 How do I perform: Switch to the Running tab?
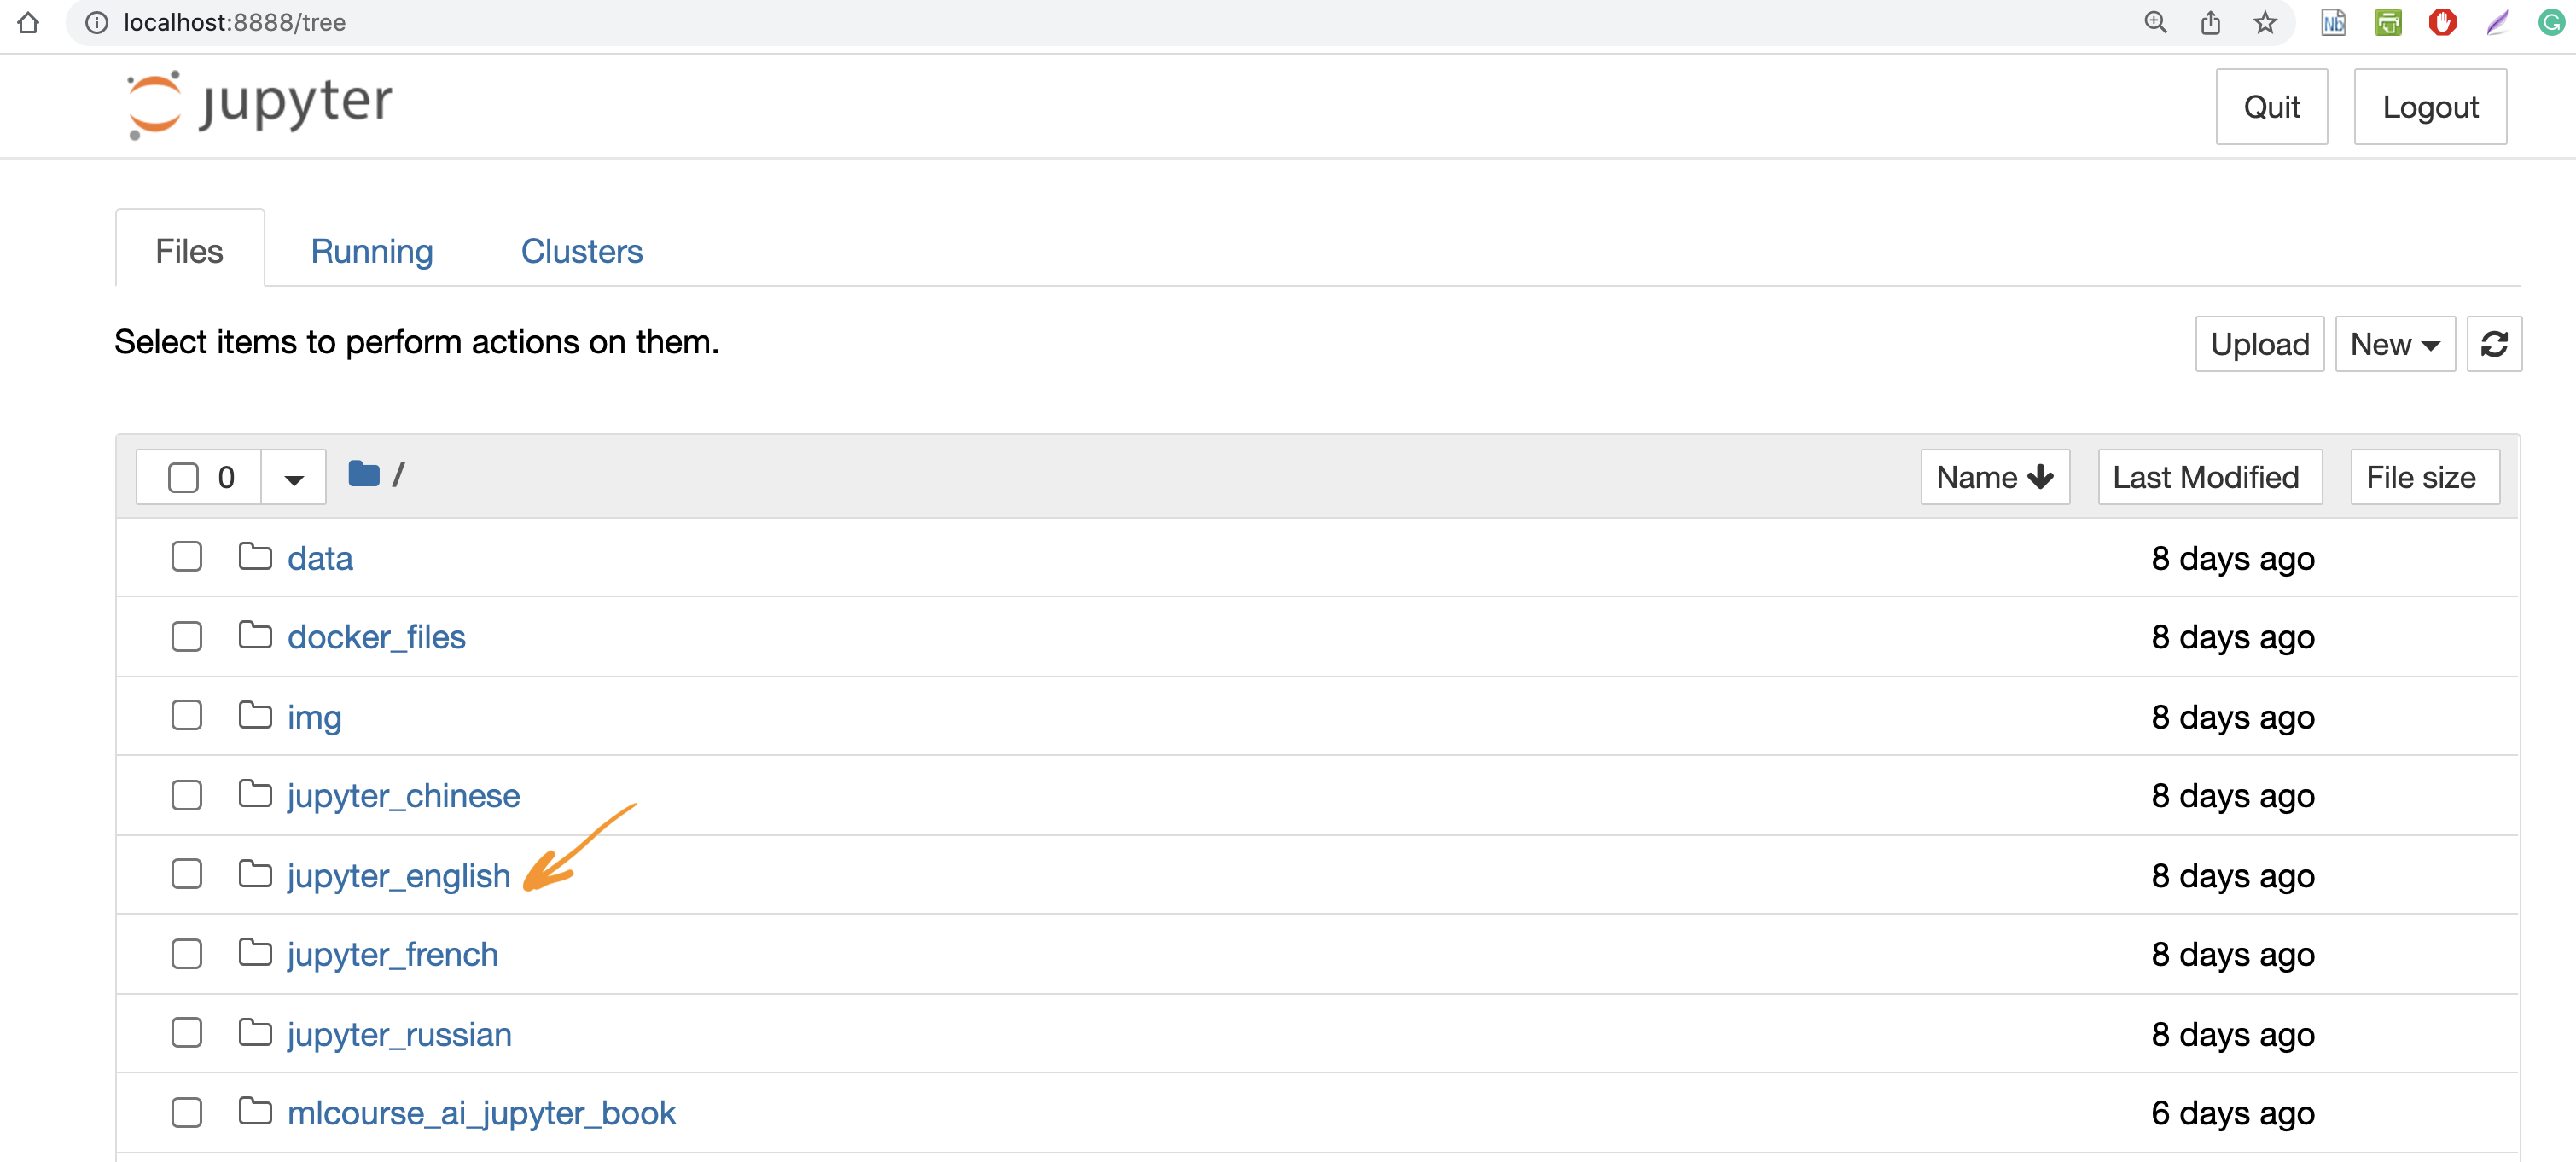click(371, 250)
